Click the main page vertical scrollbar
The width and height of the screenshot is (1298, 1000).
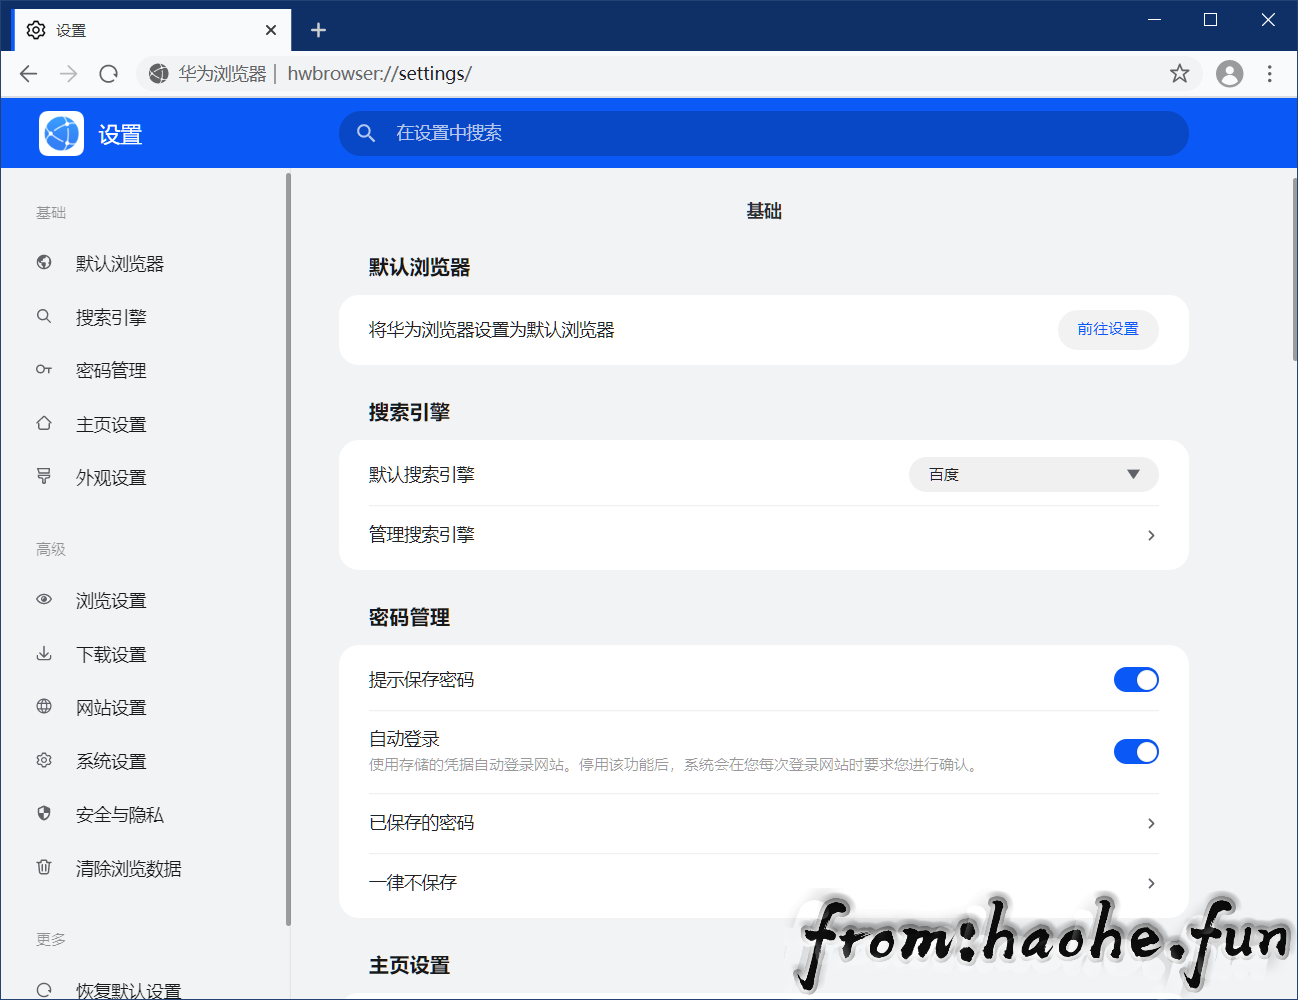point(1294,270)
